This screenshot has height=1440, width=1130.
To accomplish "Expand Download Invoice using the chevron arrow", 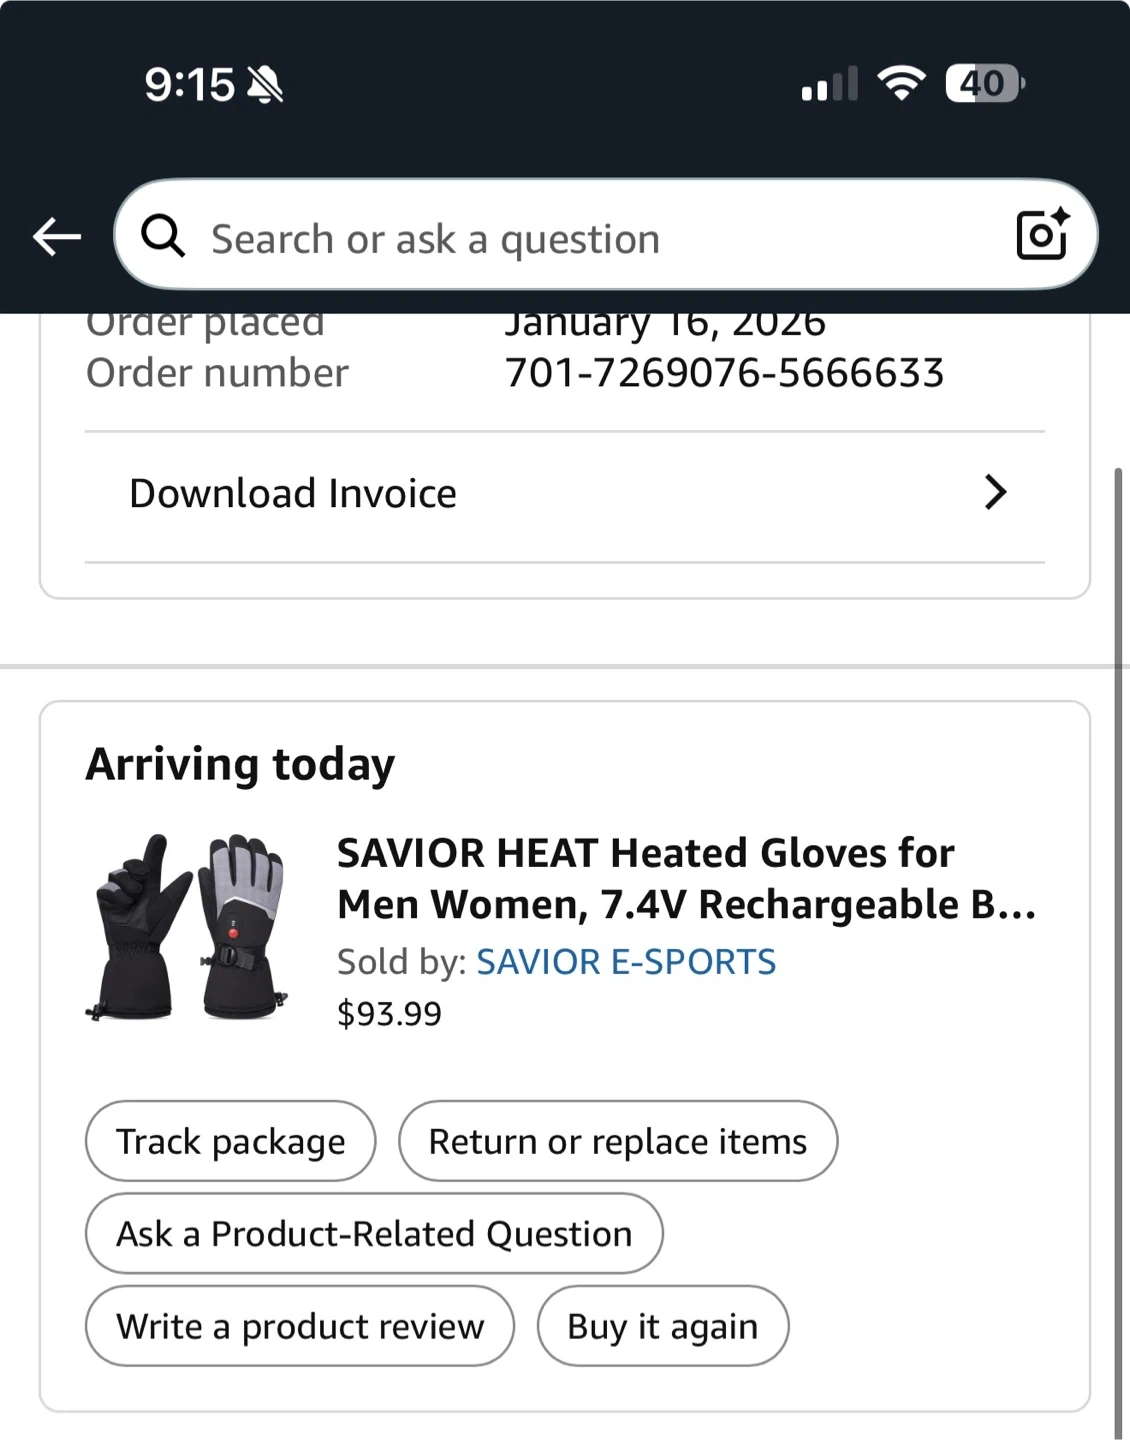I will pyautogui.click(x=995, y=492).
